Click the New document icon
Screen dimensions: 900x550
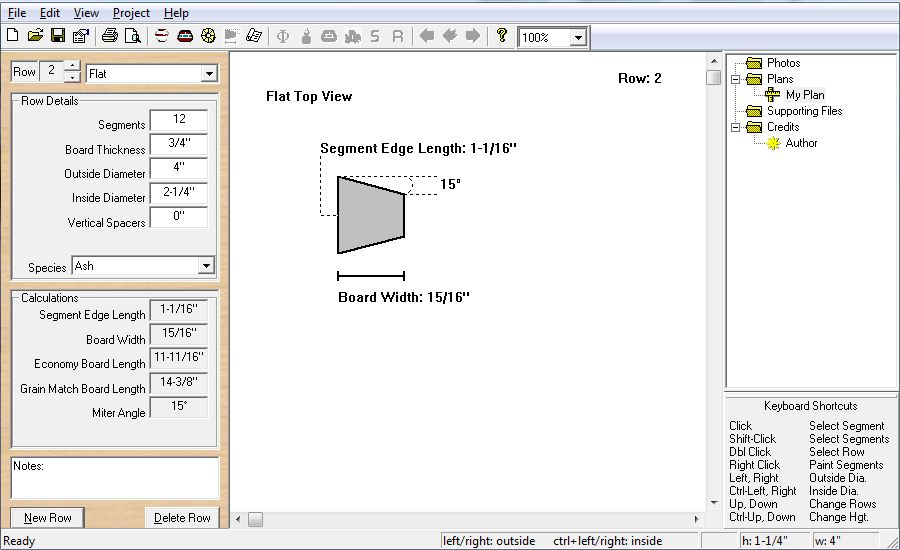tap(13, 37)
